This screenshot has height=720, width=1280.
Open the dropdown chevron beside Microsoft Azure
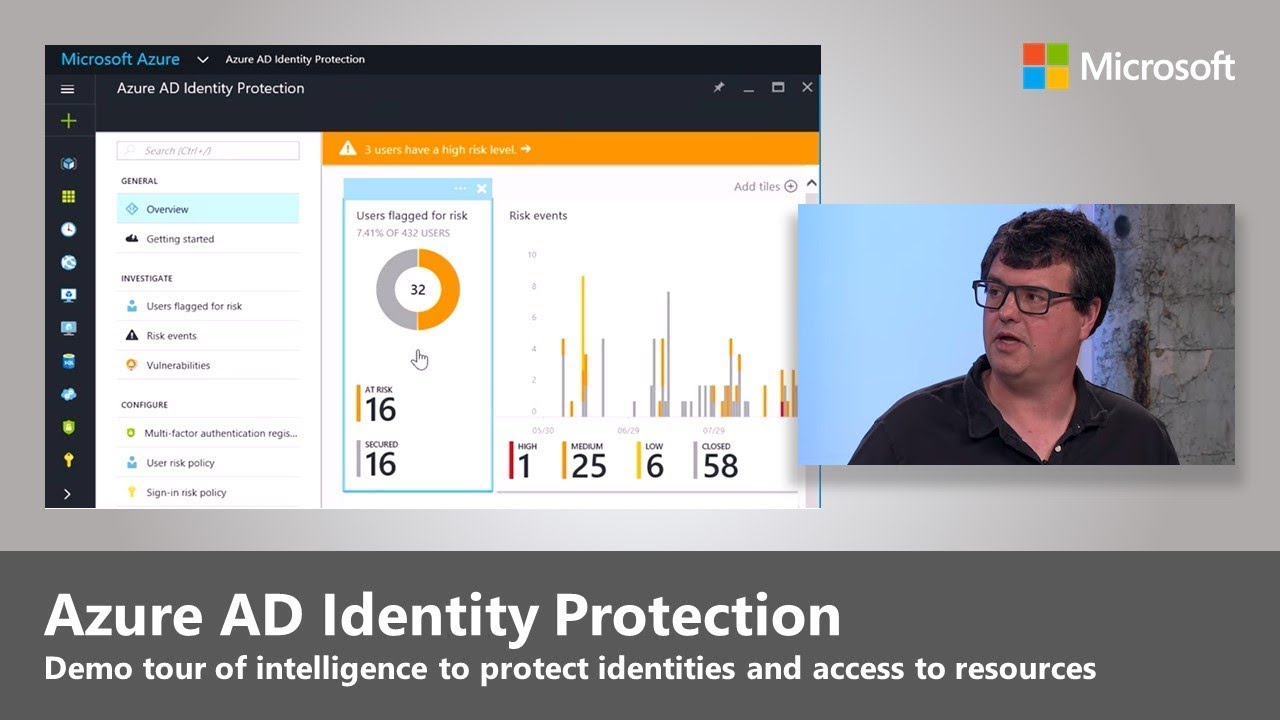tap(202, 60)
